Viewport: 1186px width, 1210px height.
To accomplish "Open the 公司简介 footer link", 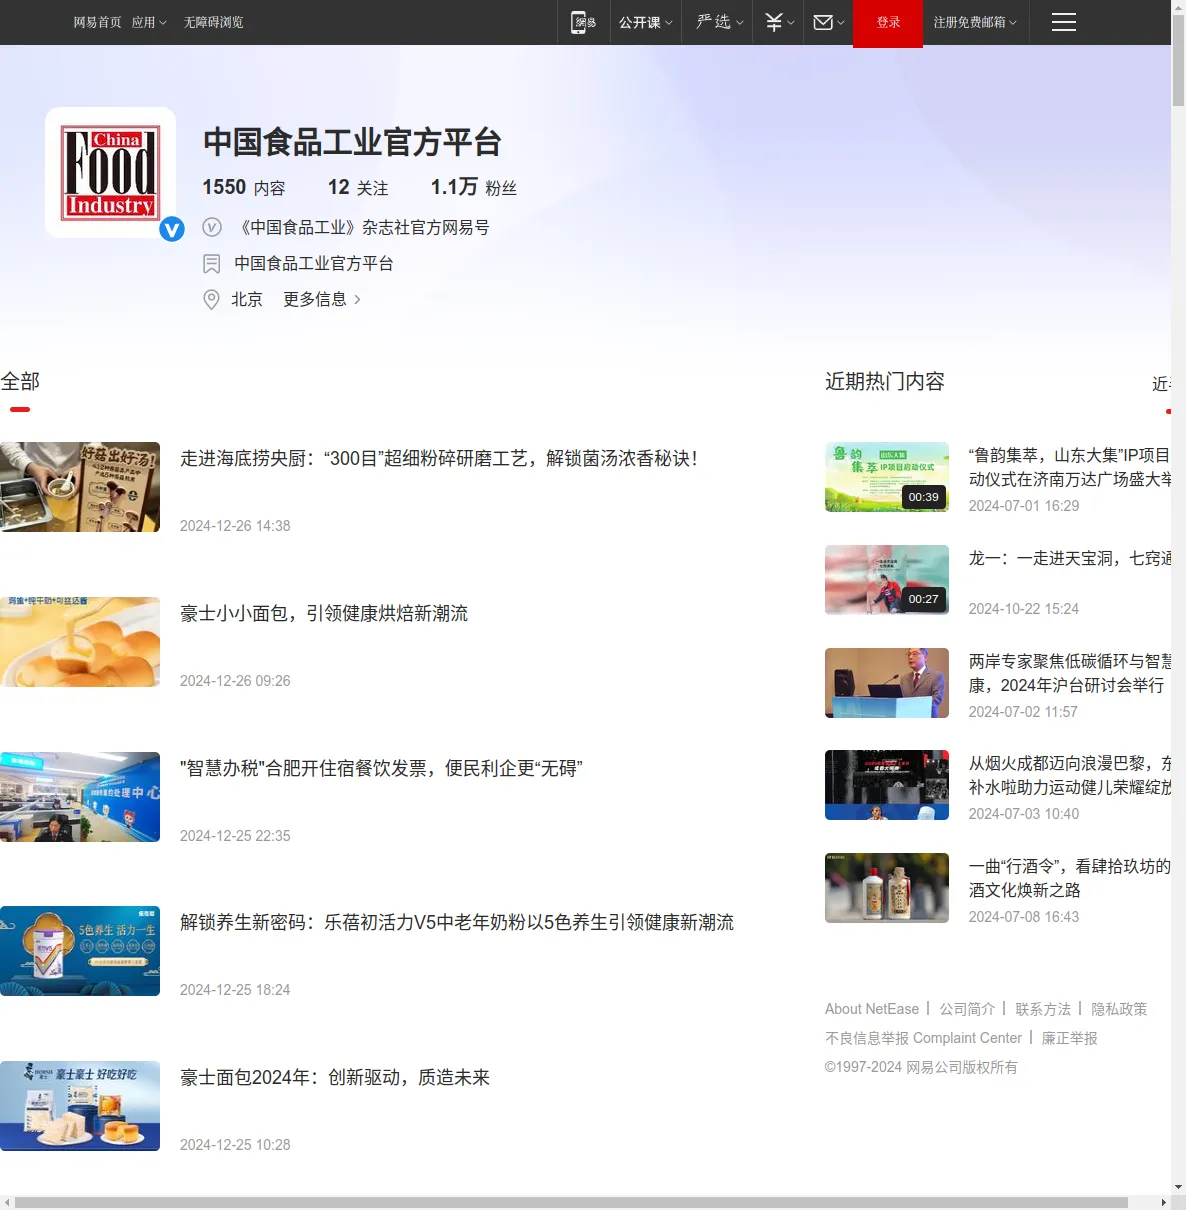I will pyautogui.click(x=967, y=1009).
